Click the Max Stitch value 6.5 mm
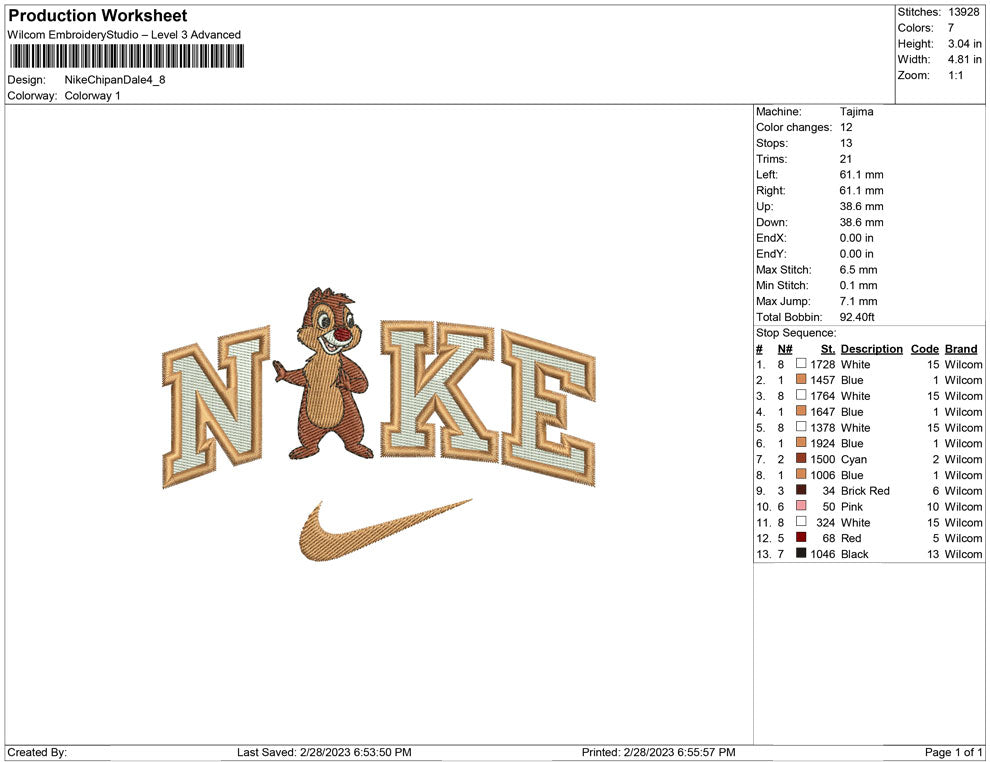 (x=858, y=270)
